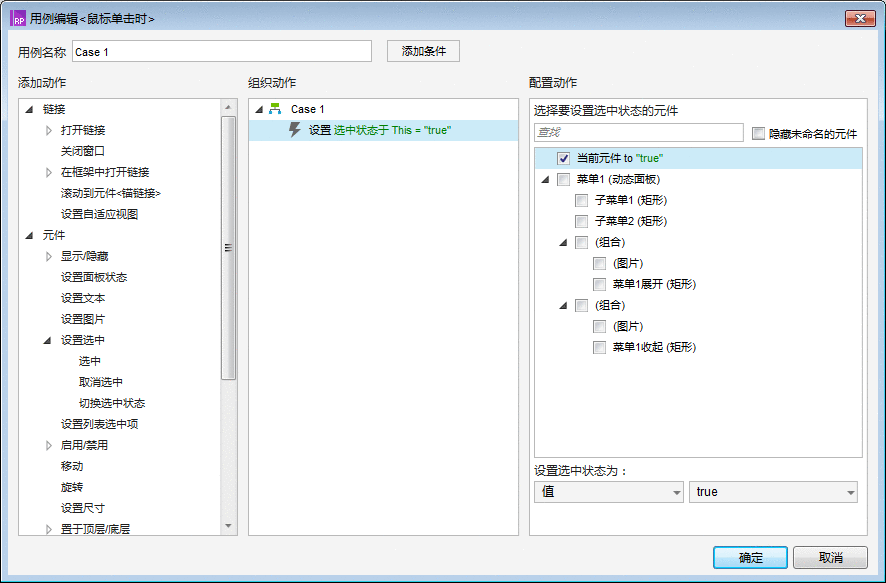Screen dimensions: 886x583
Task: Expand the second (组合) node above 菜单1收起
Action: (563, 306)
